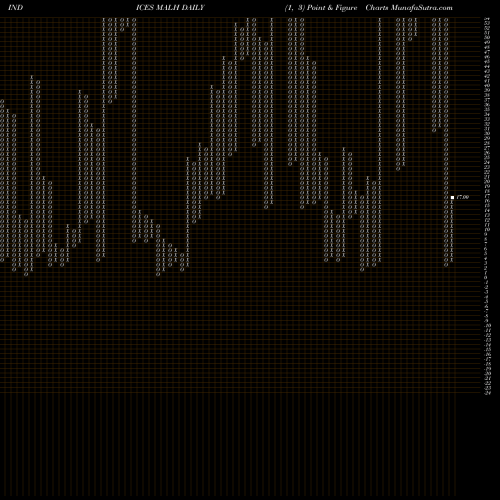This screenshot has width=500, height=500.
Task: Click the "Charts MunafaSutra.com" text
Action: [409, 8]
